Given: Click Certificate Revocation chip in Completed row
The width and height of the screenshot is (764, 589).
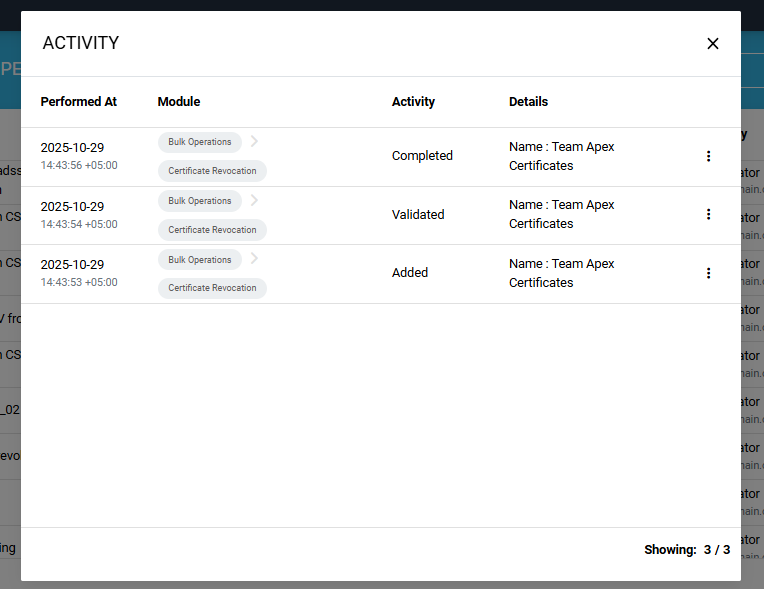Looking at the screenshot, I should pos(212,171).
